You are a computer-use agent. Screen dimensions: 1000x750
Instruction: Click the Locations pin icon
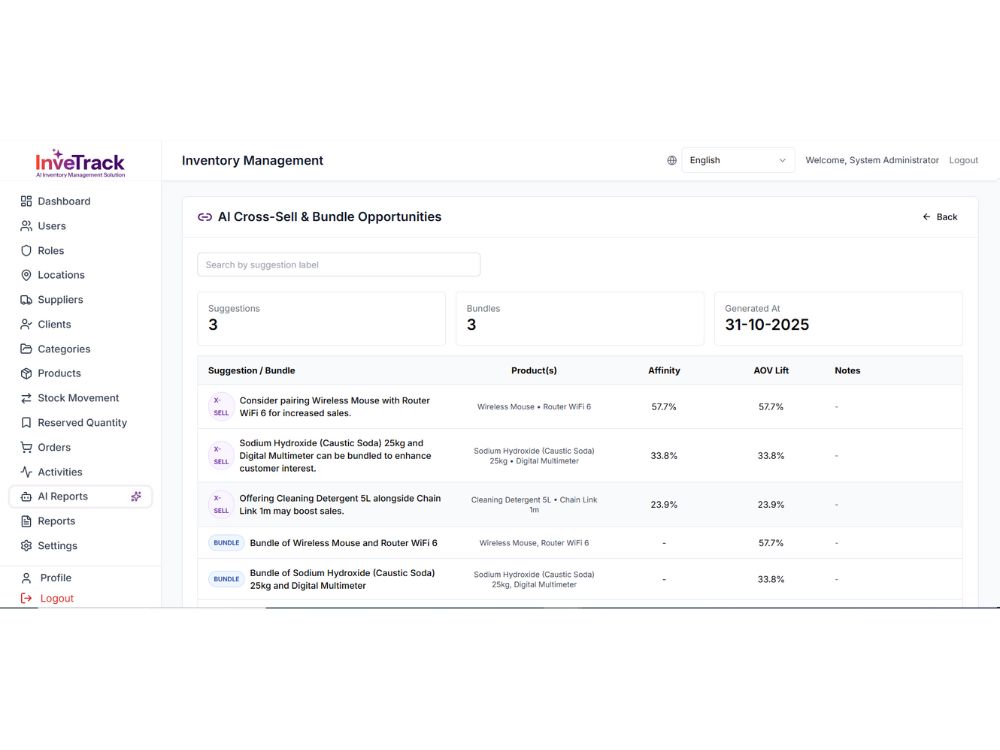tap(26, 275)
